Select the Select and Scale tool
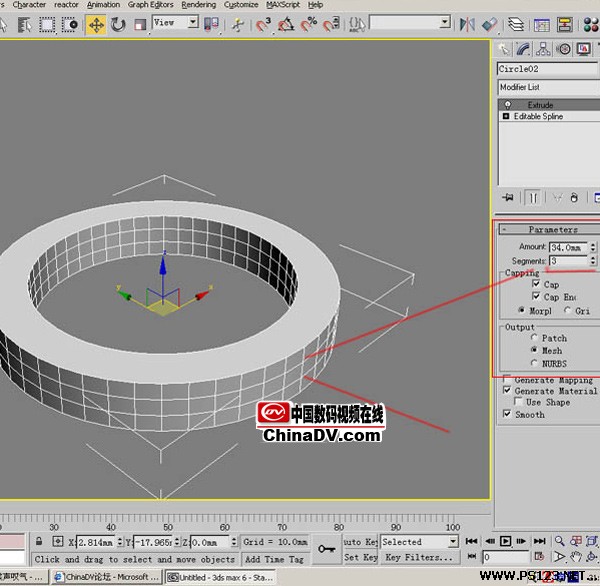 pyautogui.click(x=140, y=25)
